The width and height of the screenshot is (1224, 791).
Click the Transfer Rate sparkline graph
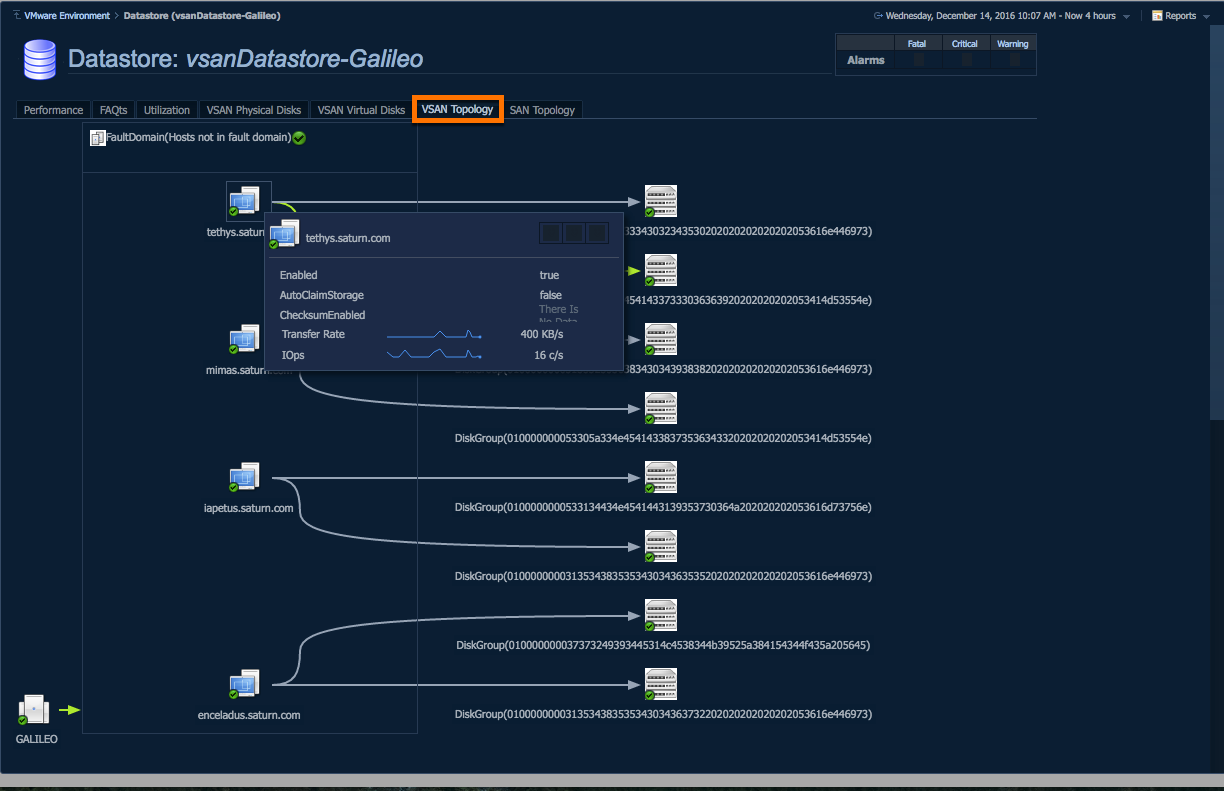click(x=434, y=335)
